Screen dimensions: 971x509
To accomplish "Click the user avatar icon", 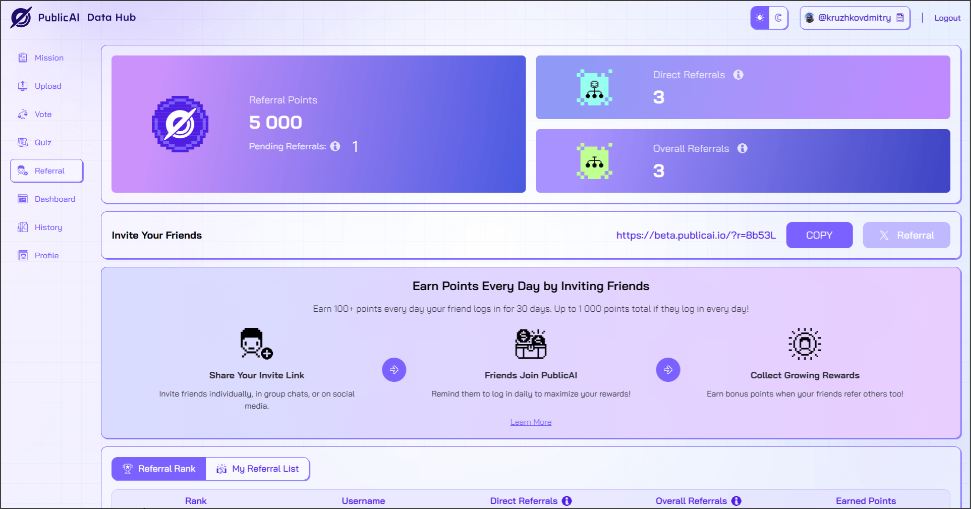I will point(809,18).
